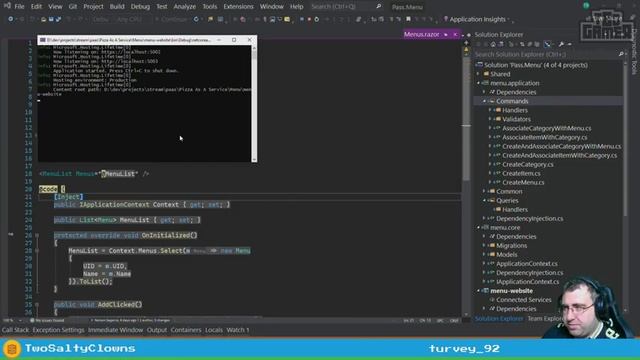640x360 pixels.
Task: Collapse the OnInitialized method code fold
Action: pyautogui.click(x=37, y=235)
